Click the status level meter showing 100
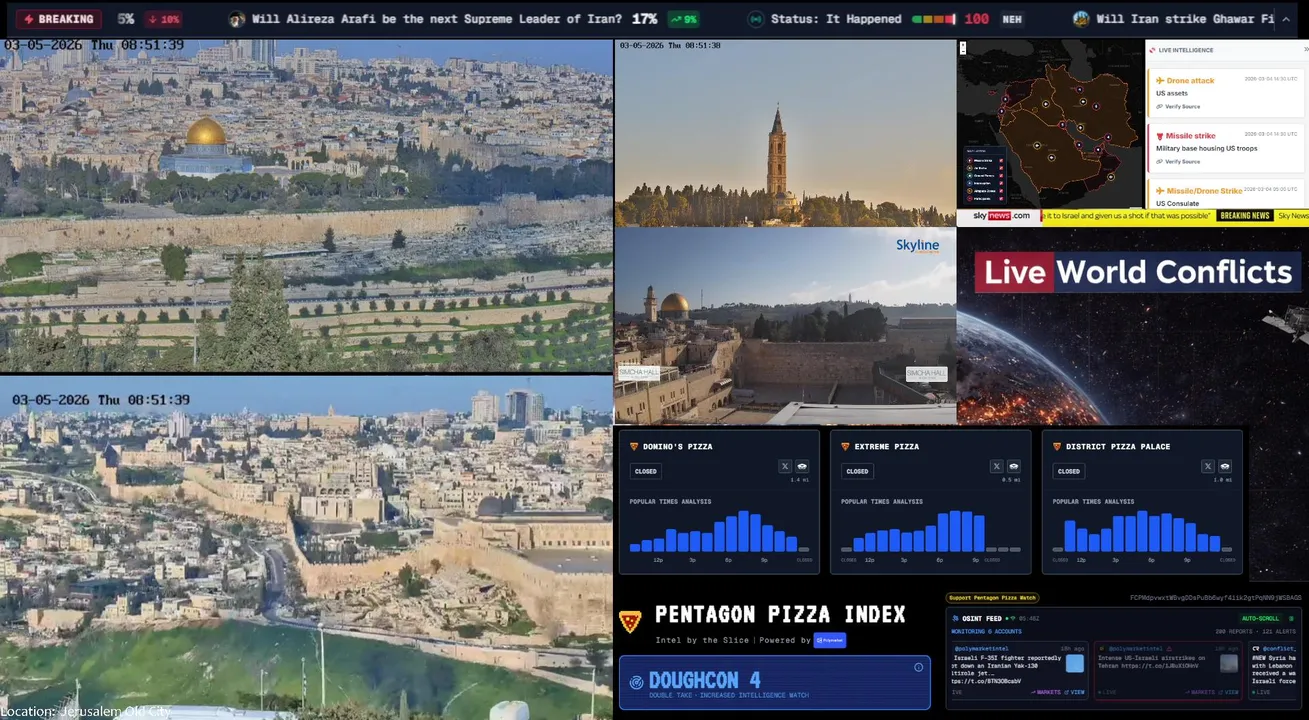Viewport: 1309px width, 720px height. (935, 19)
